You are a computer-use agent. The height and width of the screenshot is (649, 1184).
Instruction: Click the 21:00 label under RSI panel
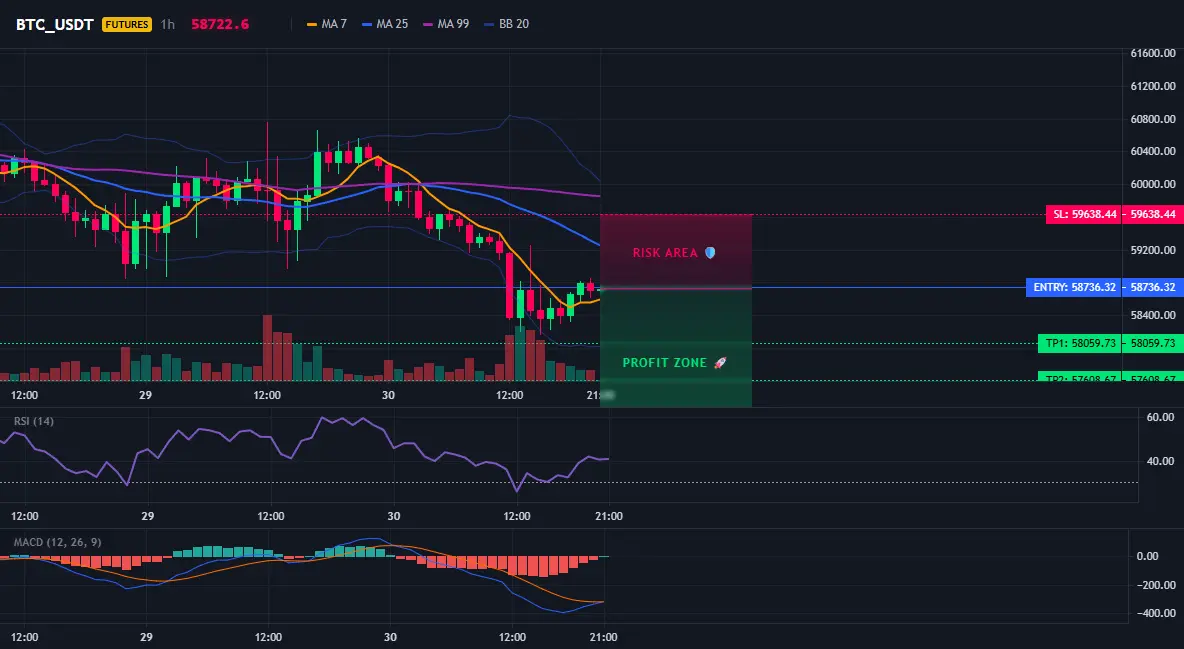click(x=609, y=516)
